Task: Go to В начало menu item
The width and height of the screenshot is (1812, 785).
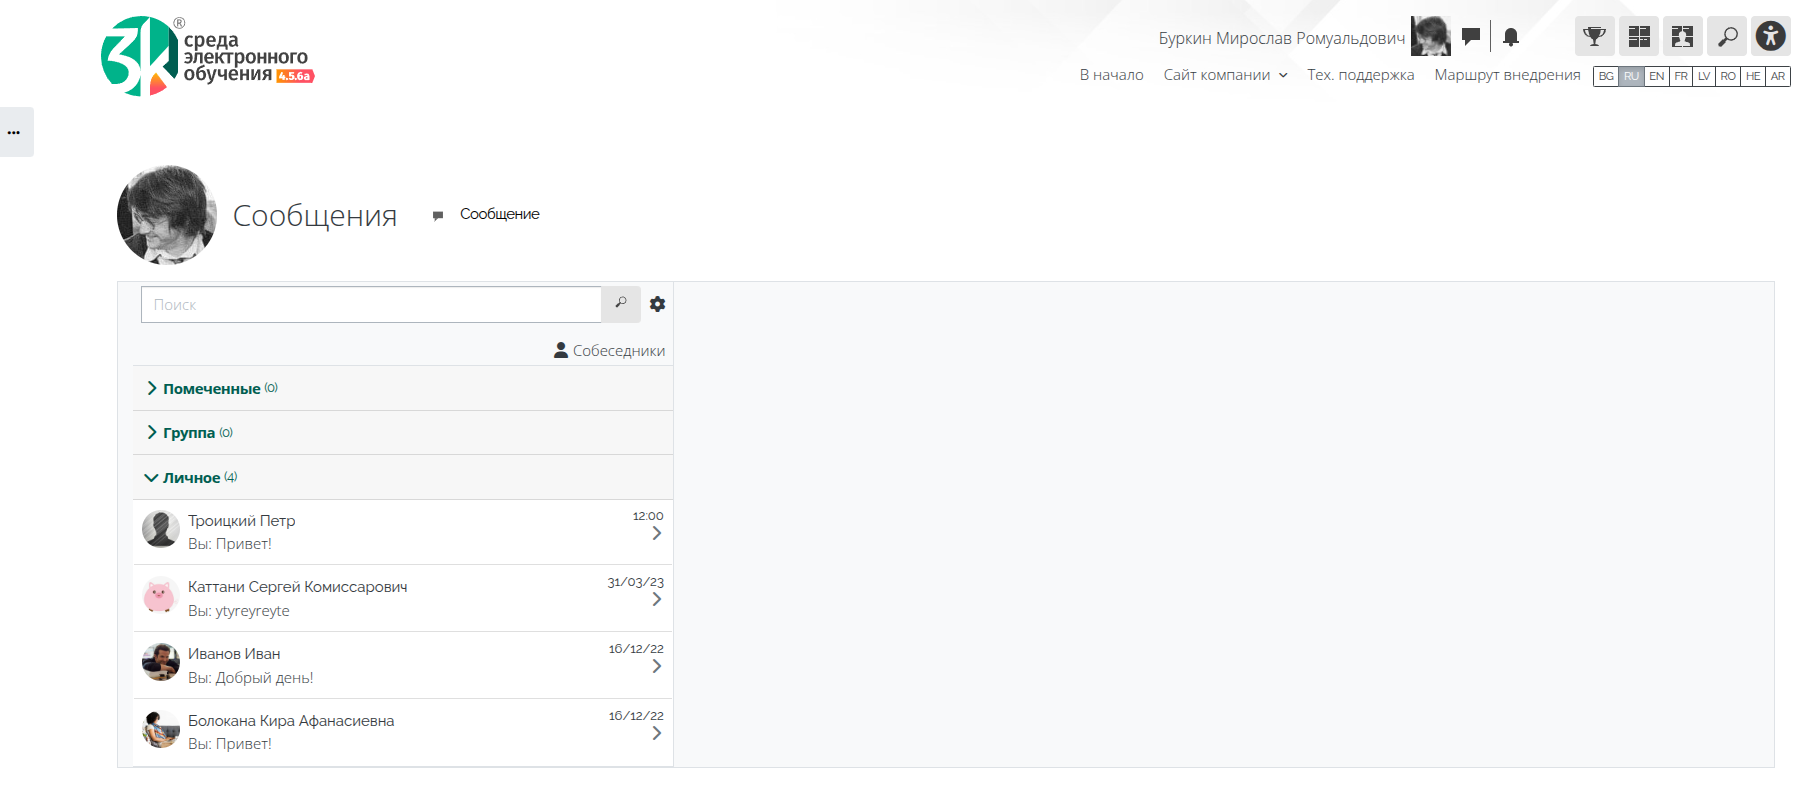Action: tap(1111, 75)
